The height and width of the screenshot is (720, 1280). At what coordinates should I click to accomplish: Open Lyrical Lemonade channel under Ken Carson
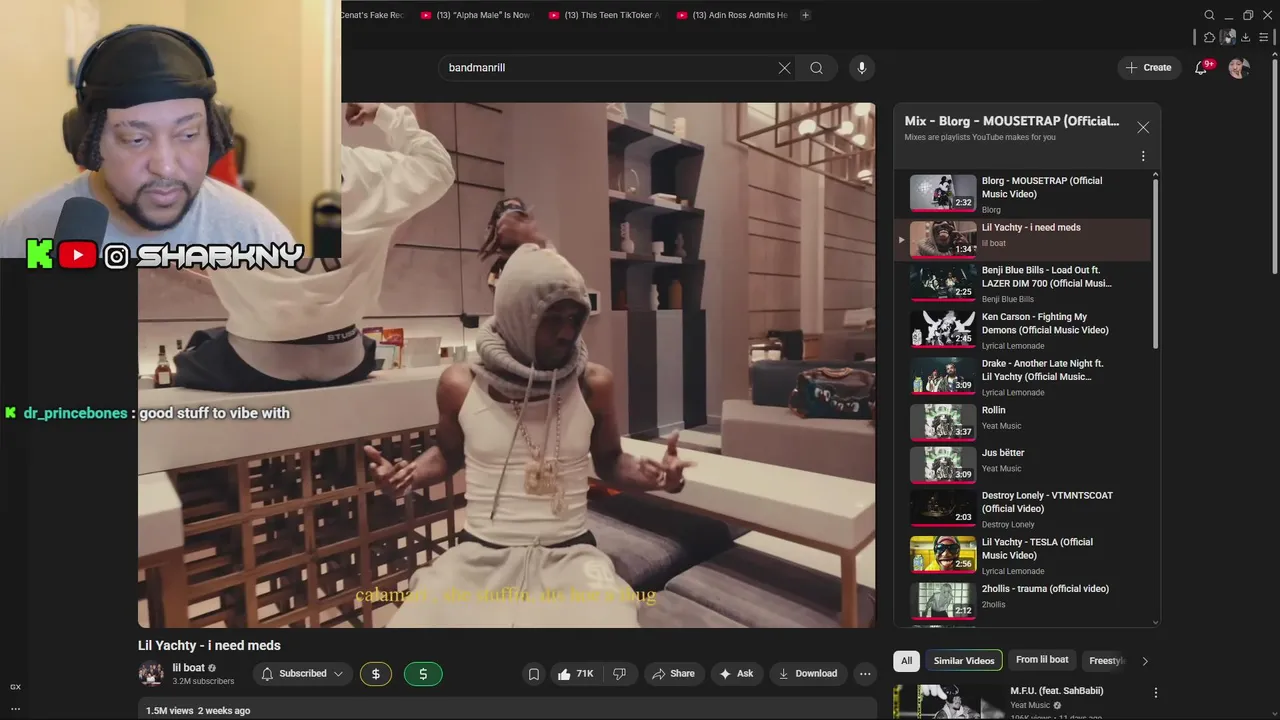(x=1013, y=346)
